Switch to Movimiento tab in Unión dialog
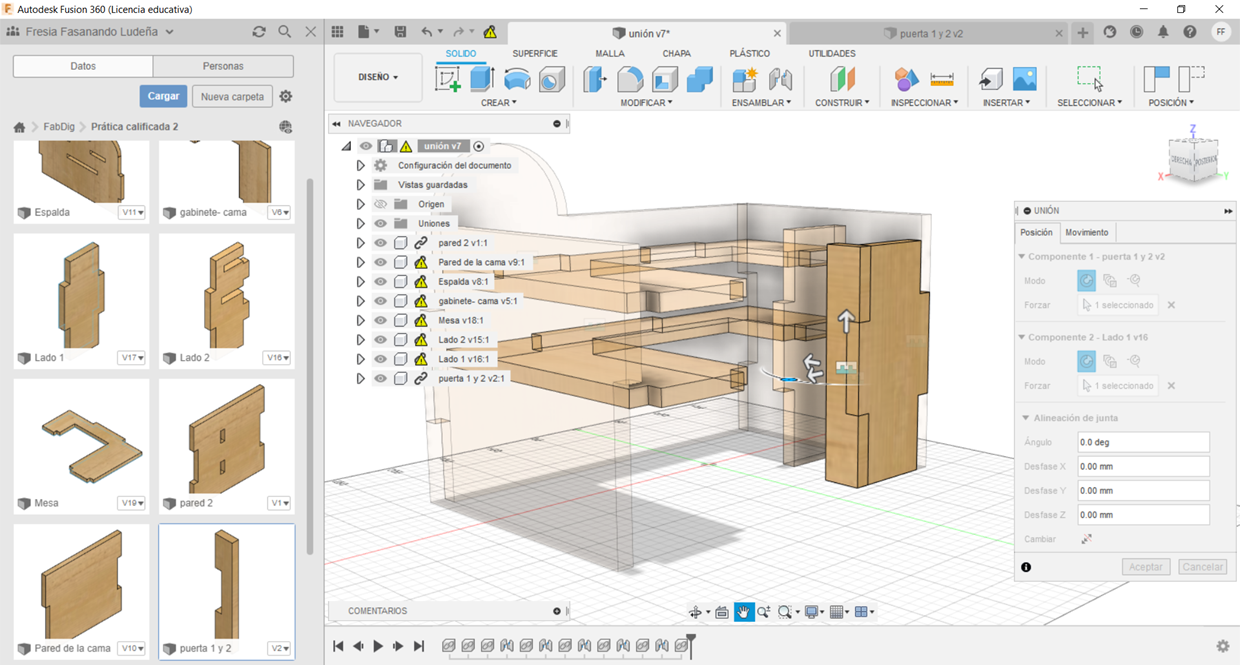1240x665 pixels. [x=1086, y=232]
